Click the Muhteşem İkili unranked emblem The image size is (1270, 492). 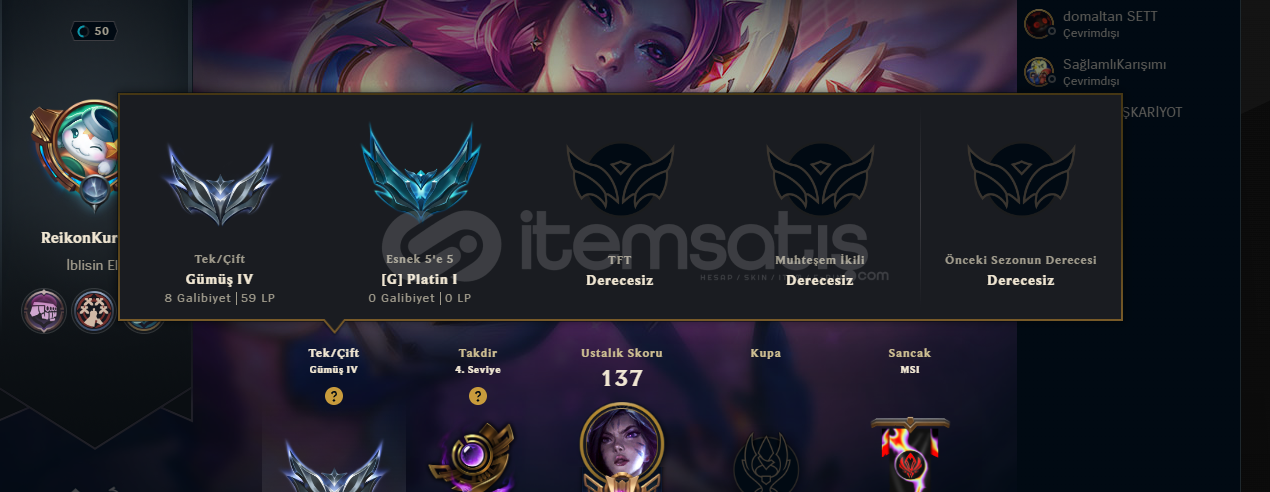[820, 175]
